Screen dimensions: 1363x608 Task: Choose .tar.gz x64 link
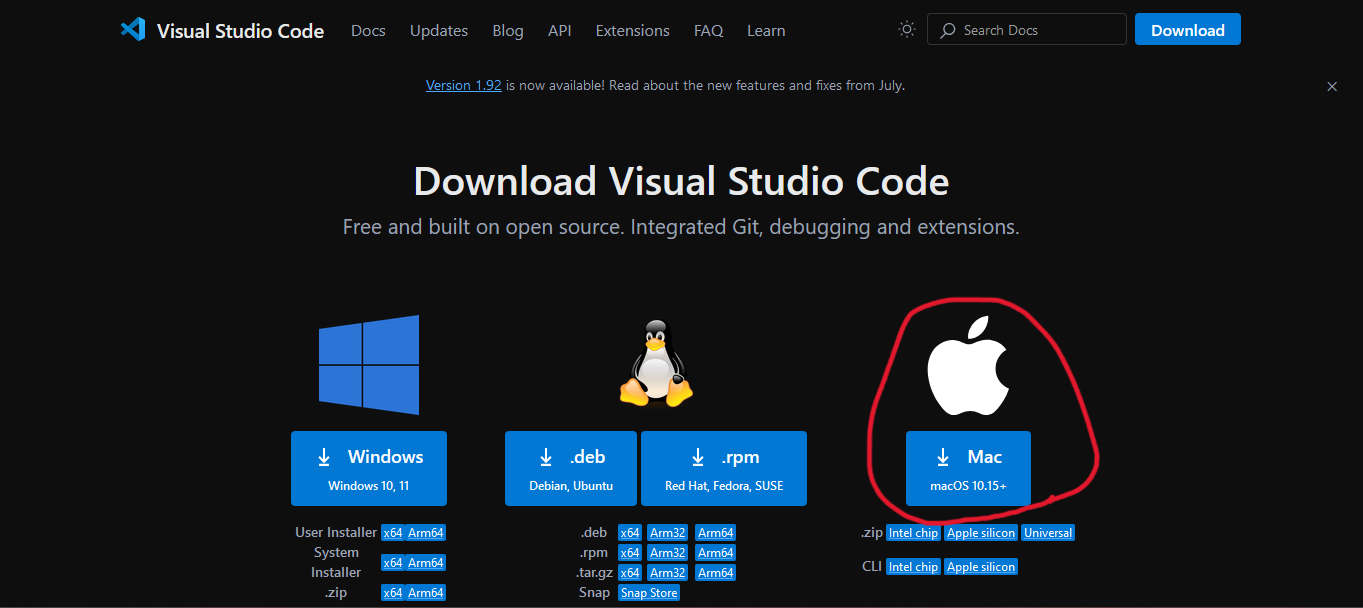point(630,573)
